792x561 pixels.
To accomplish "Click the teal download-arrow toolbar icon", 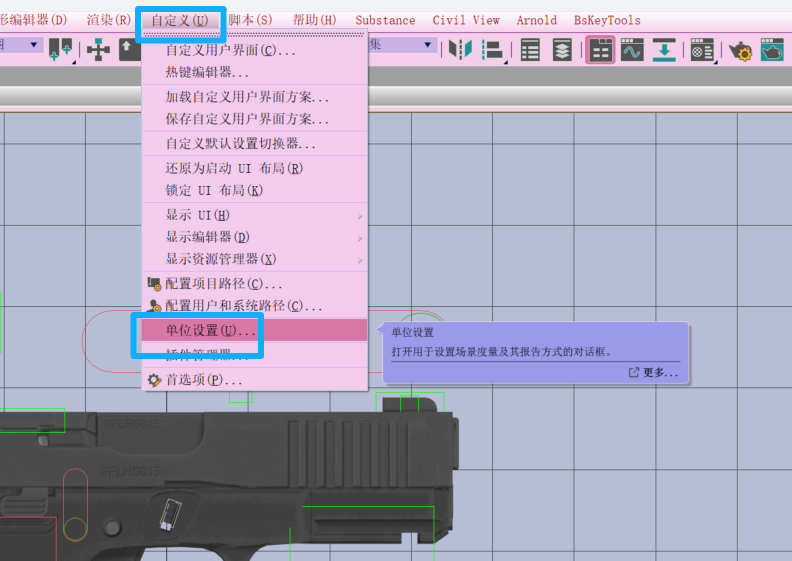I will (x=664, y=50).
